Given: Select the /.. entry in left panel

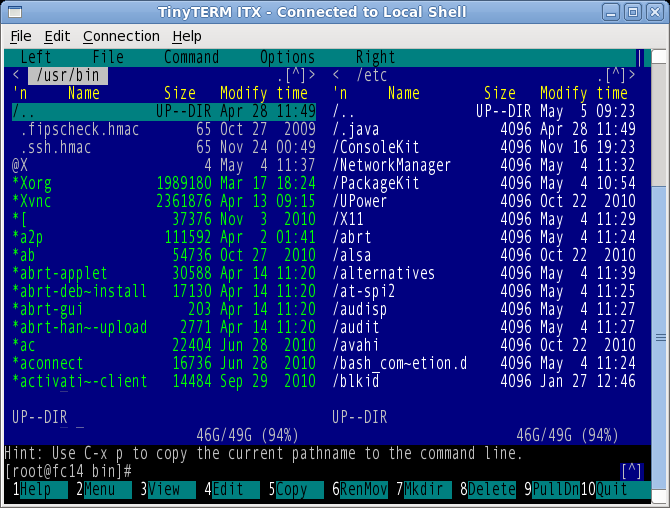Looking at the screenshot, I should click(164, 112).
